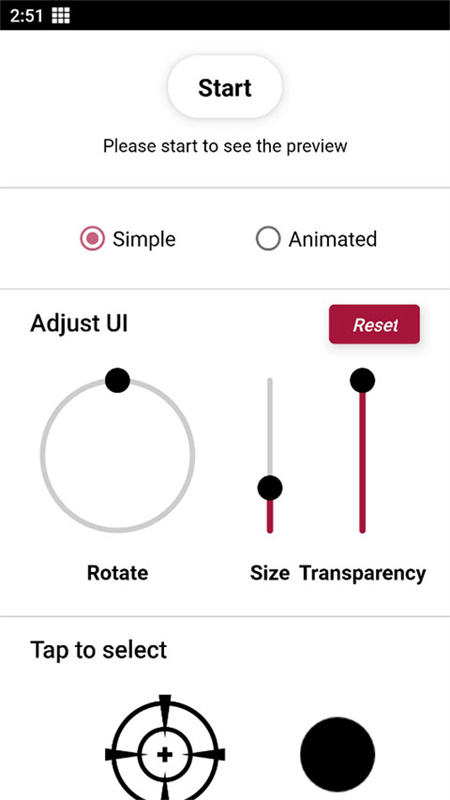Click the bottom of the Rotate circle ring

[x=117, y=530]
